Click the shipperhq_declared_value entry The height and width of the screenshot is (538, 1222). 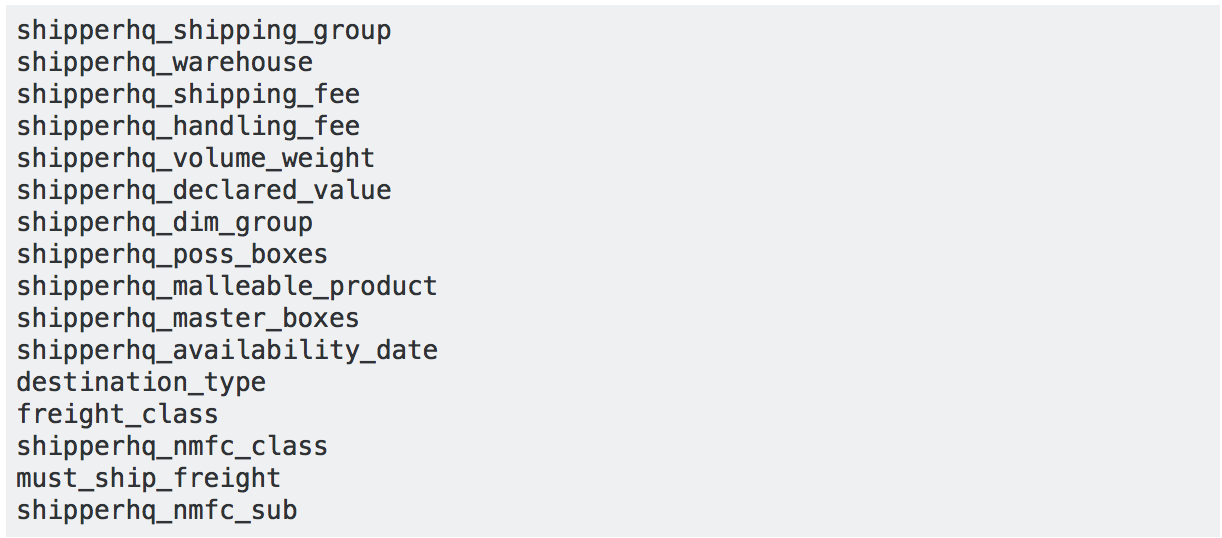(x=204, y=191)
